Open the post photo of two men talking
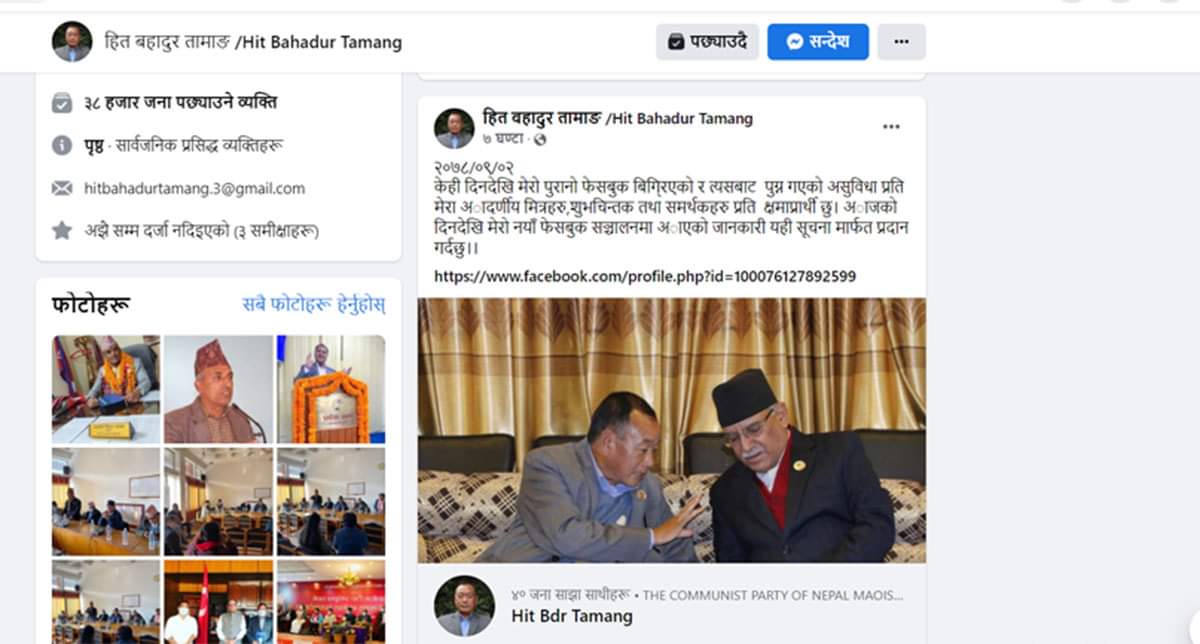 (671, 430)
